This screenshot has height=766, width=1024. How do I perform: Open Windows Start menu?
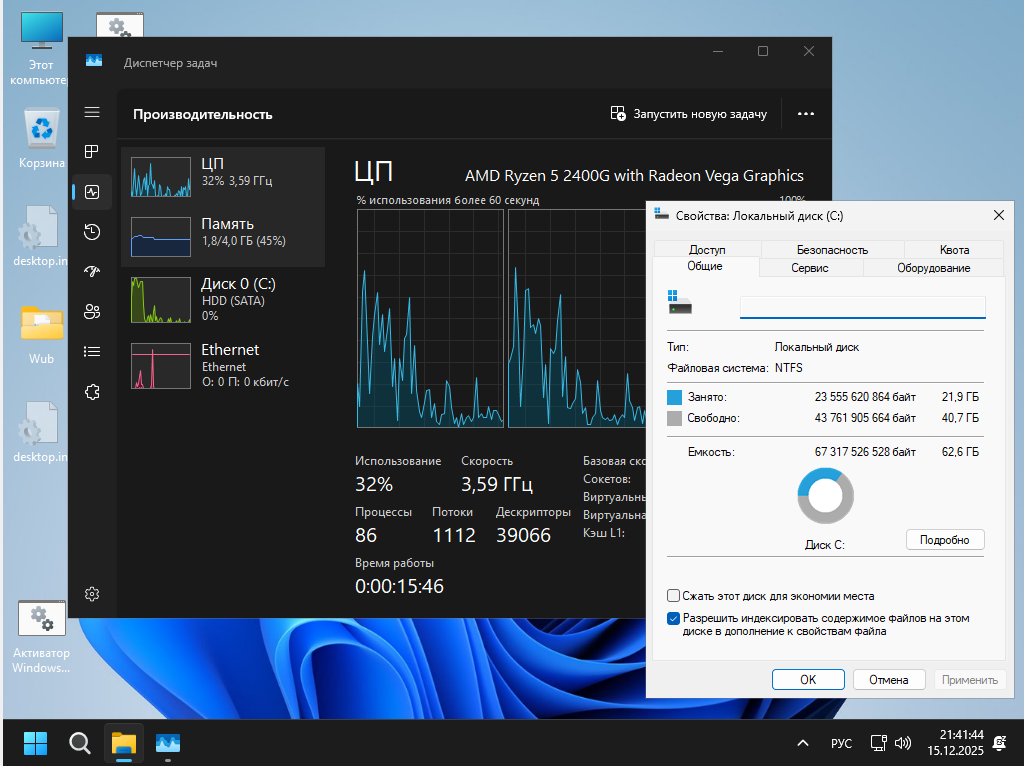(x=35, y=742)
